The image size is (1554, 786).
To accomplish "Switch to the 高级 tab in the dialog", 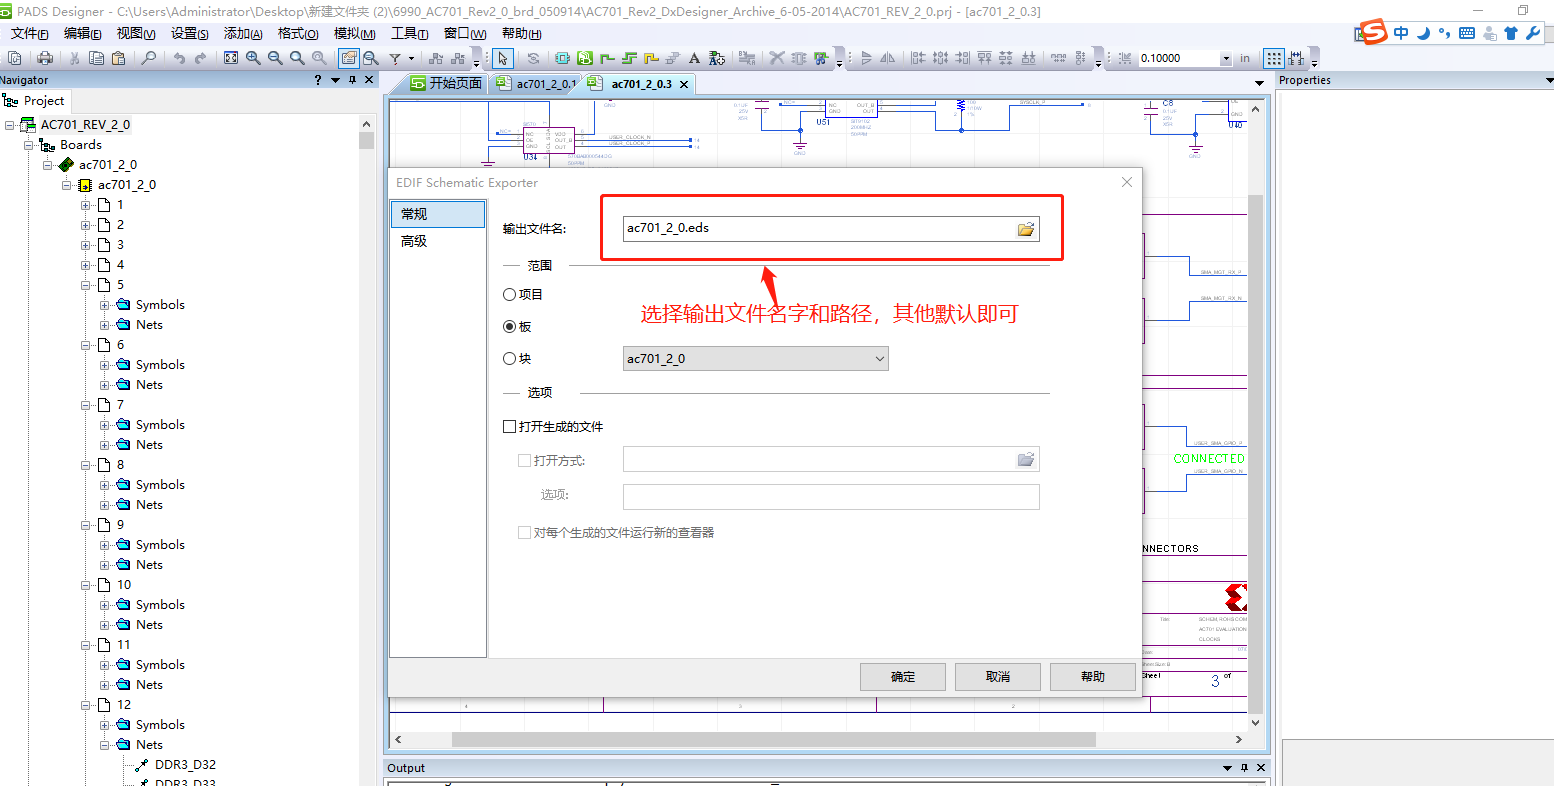I will pos(414,241).
